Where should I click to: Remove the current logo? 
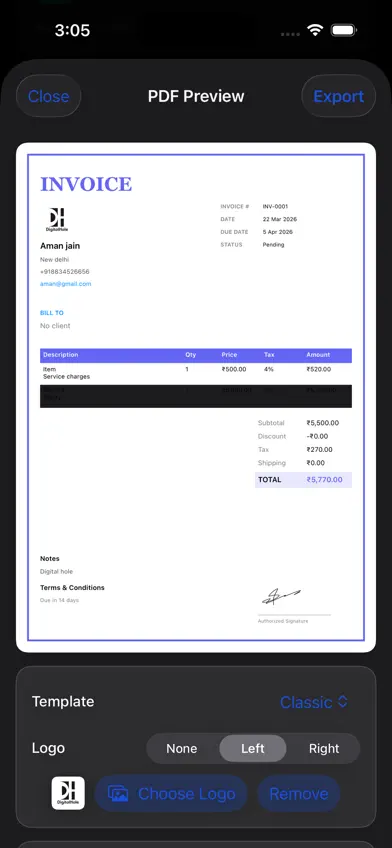pyautogui.click(x=299, y=793)
